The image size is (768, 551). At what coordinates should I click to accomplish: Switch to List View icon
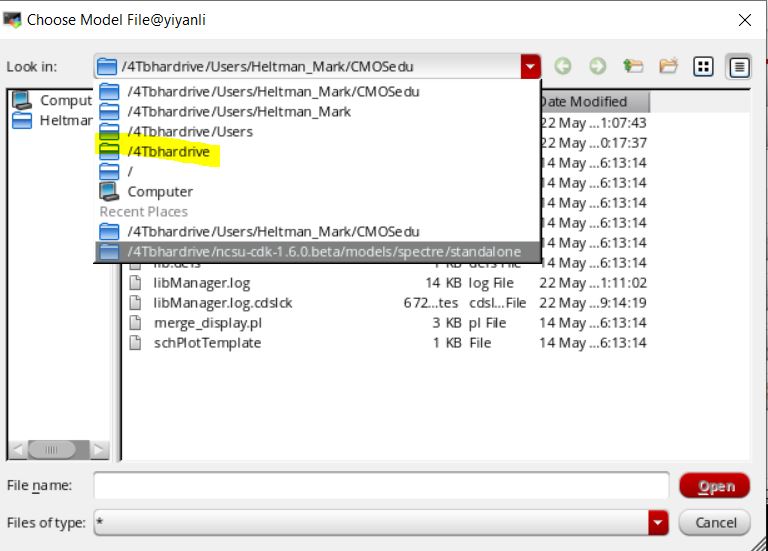click(x=703, y=67)
